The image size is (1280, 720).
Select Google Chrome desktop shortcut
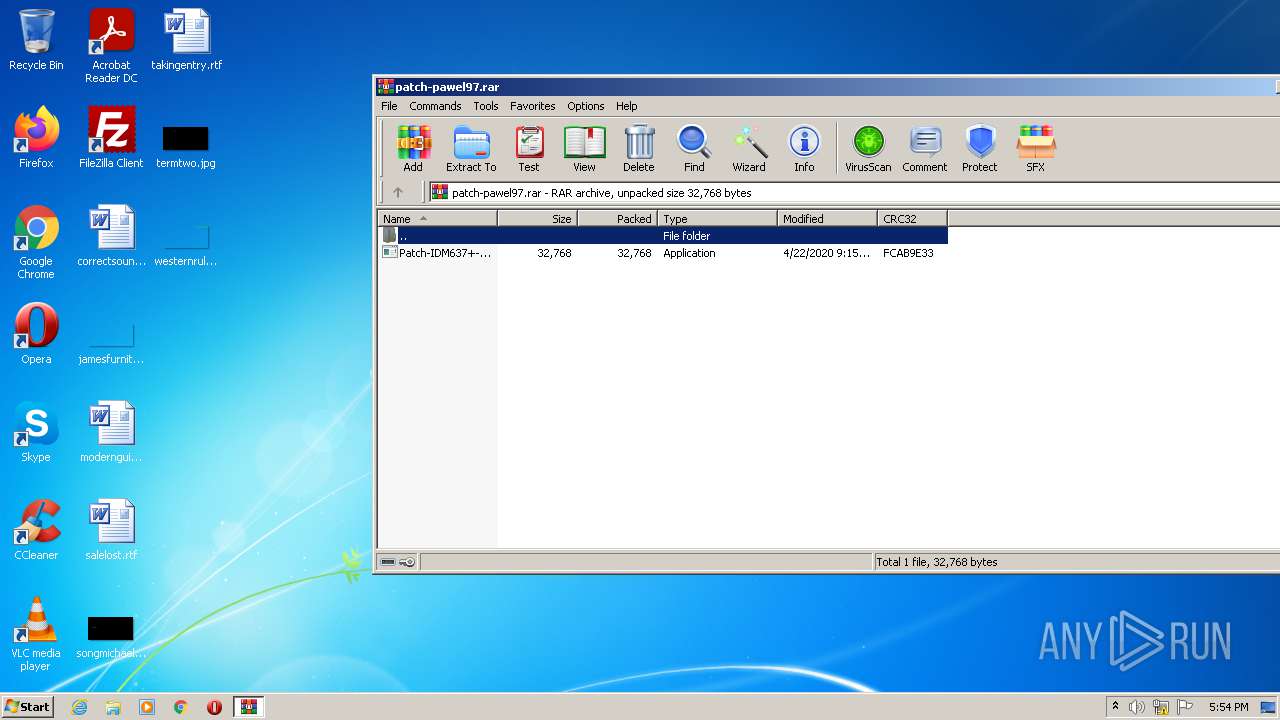point(36,242)
